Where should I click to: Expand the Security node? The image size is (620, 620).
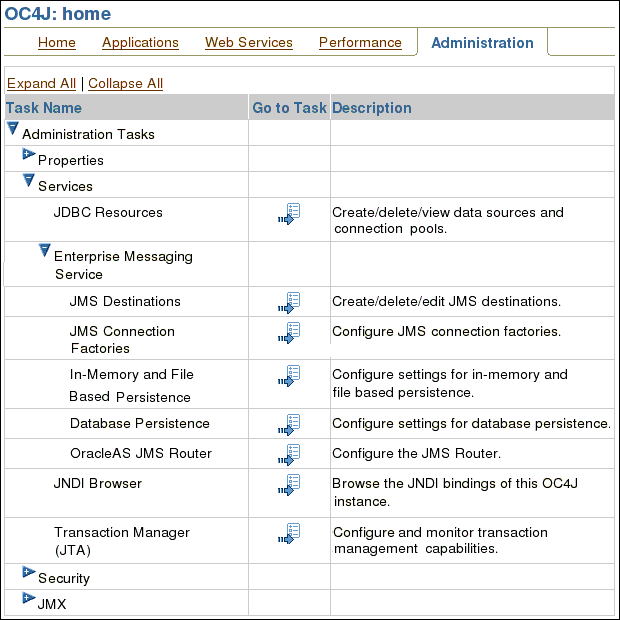(28, 573)
